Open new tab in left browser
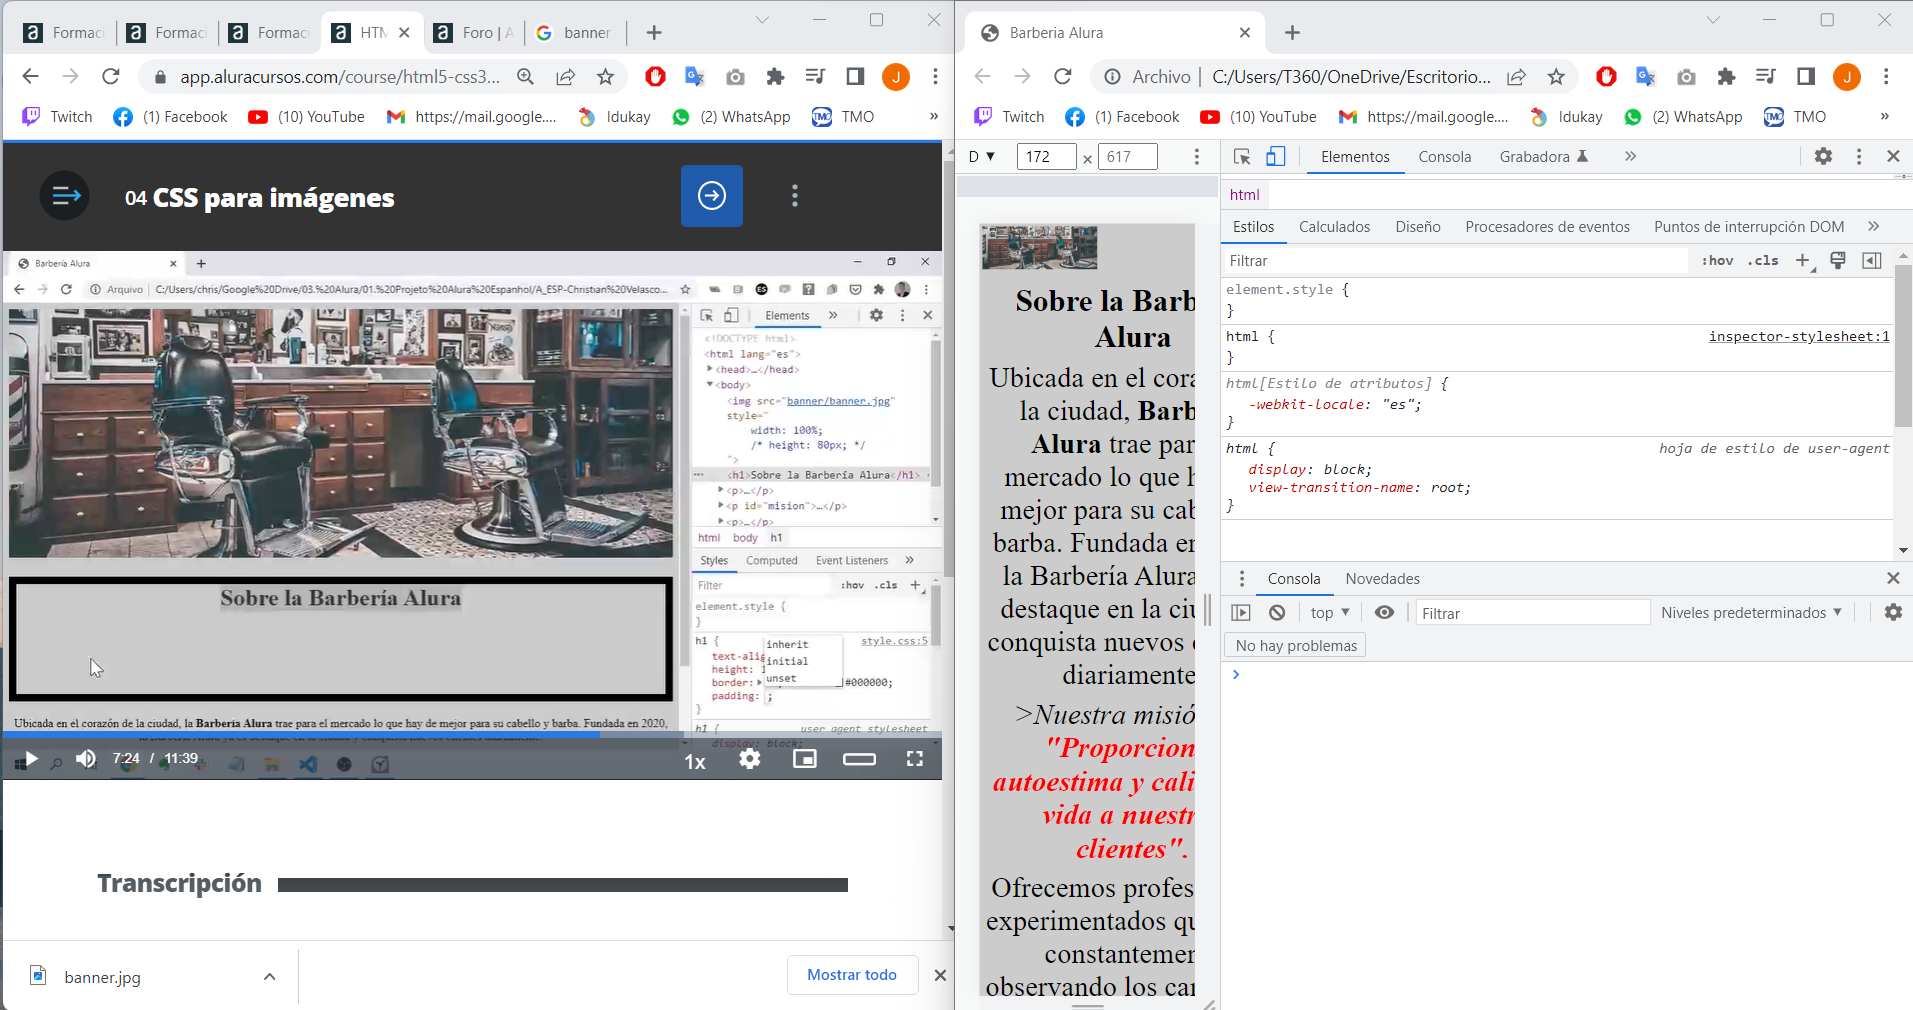1913x1010 pixels. point(654,33)
